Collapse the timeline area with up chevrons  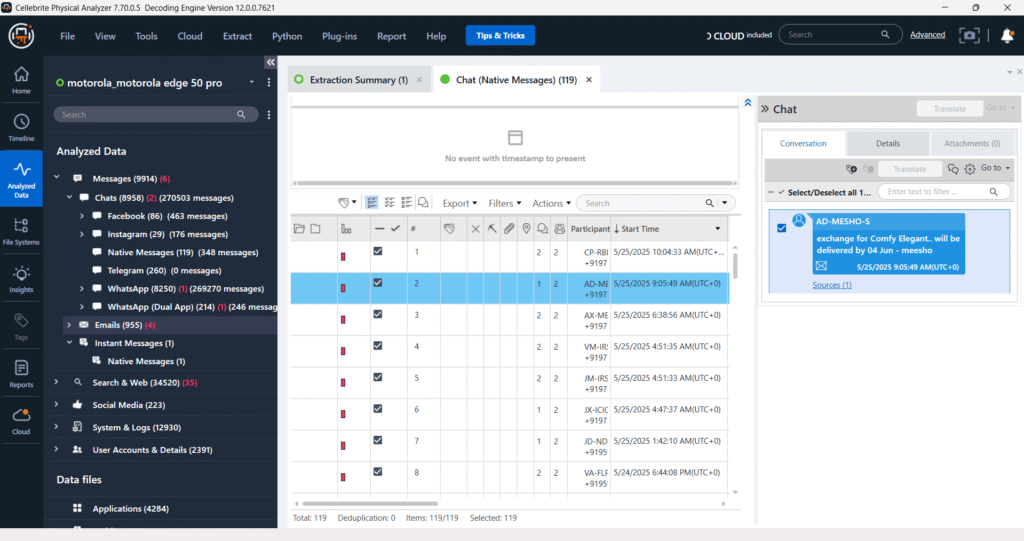point(748,103)
